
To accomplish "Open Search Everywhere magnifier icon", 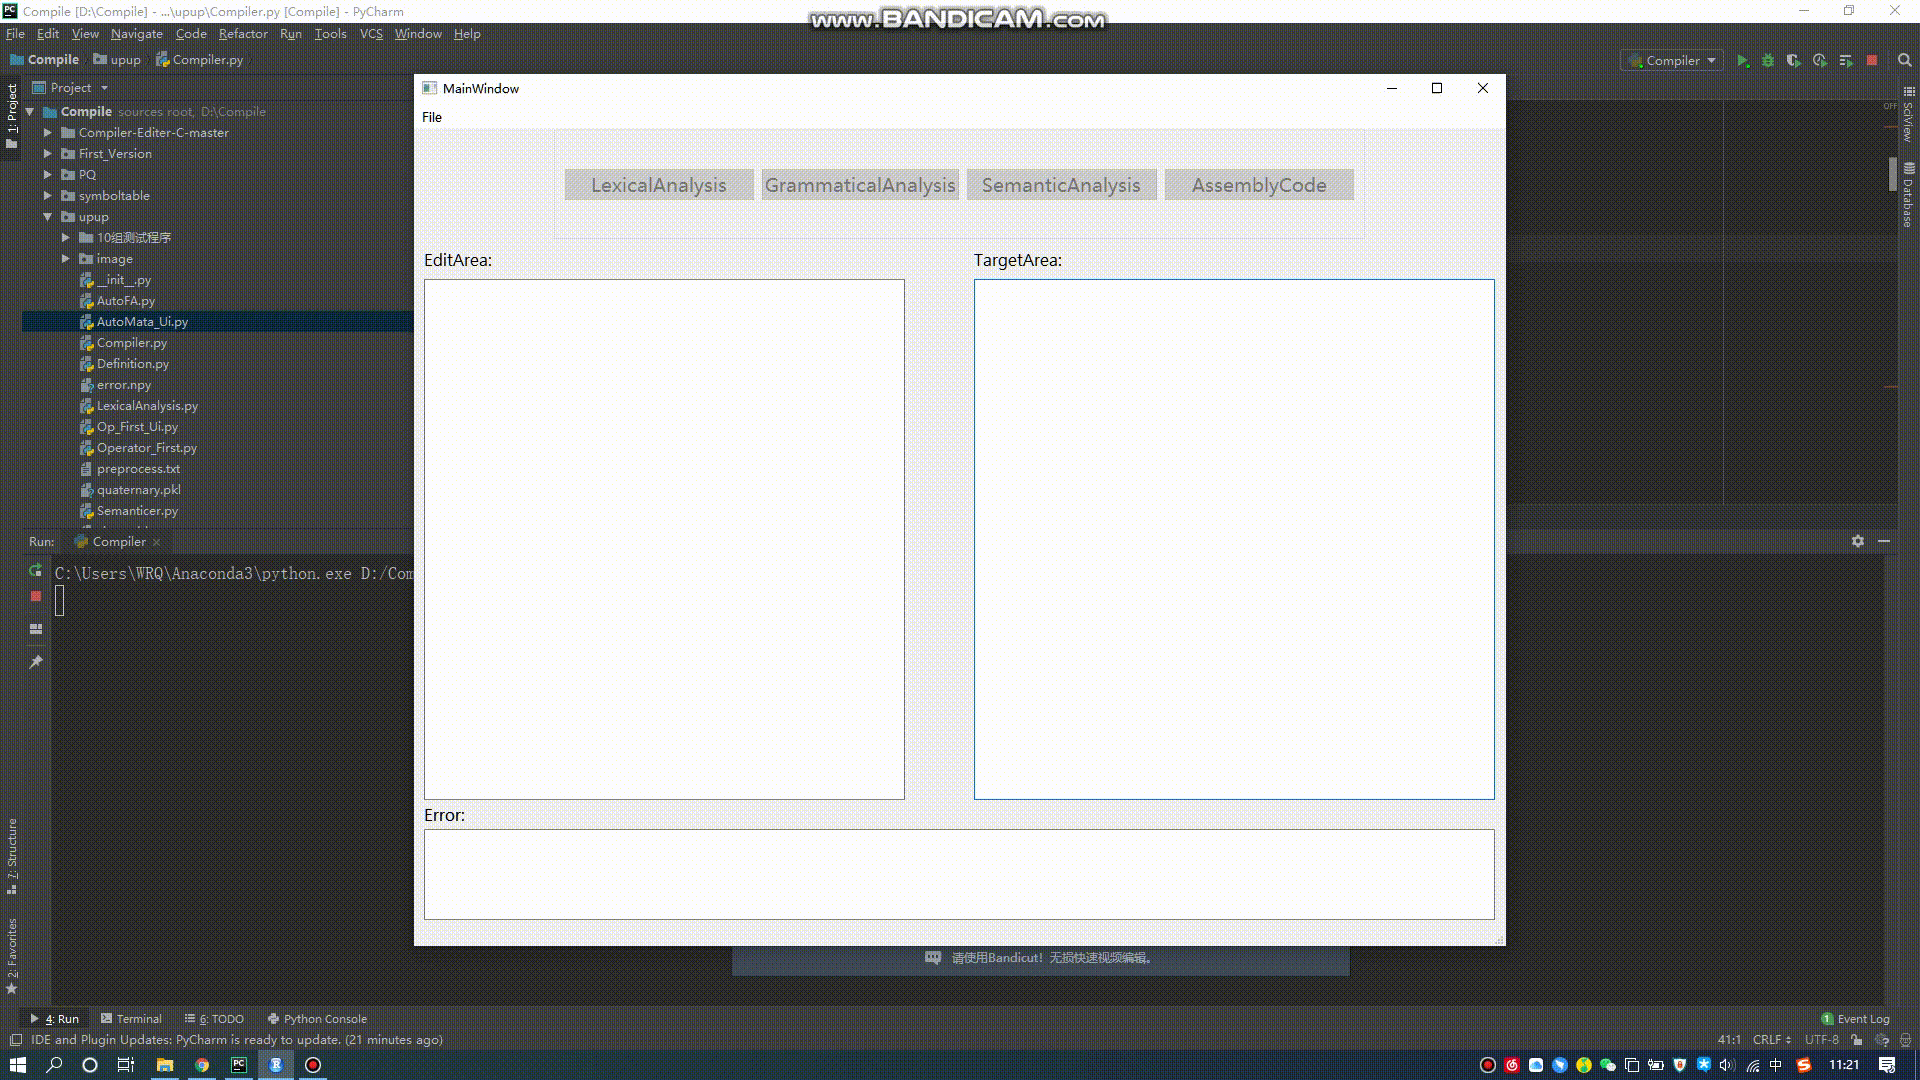I will click(x=1905, y=61).
